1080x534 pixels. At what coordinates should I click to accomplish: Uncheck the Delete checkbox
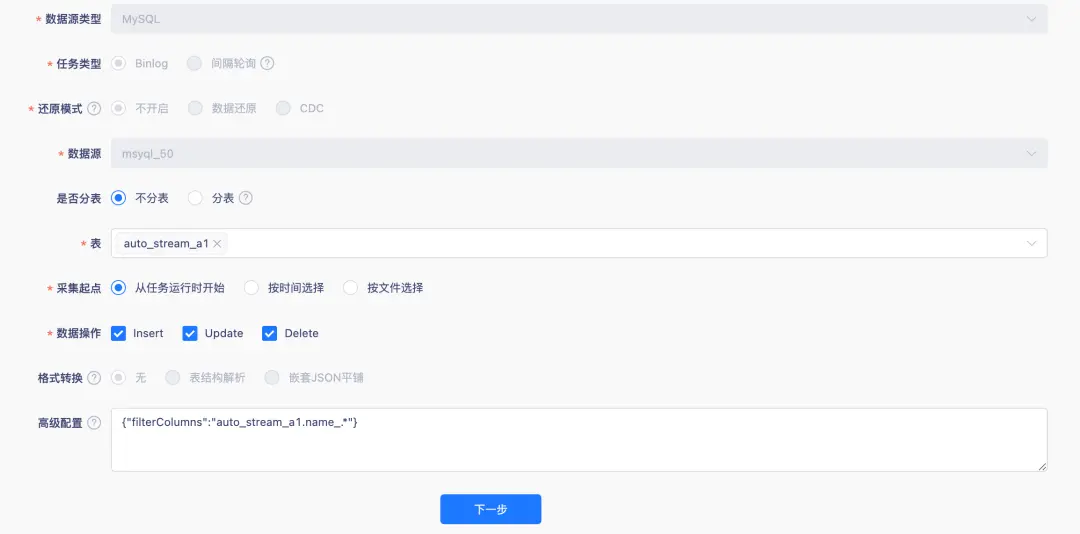pos(269,333)
